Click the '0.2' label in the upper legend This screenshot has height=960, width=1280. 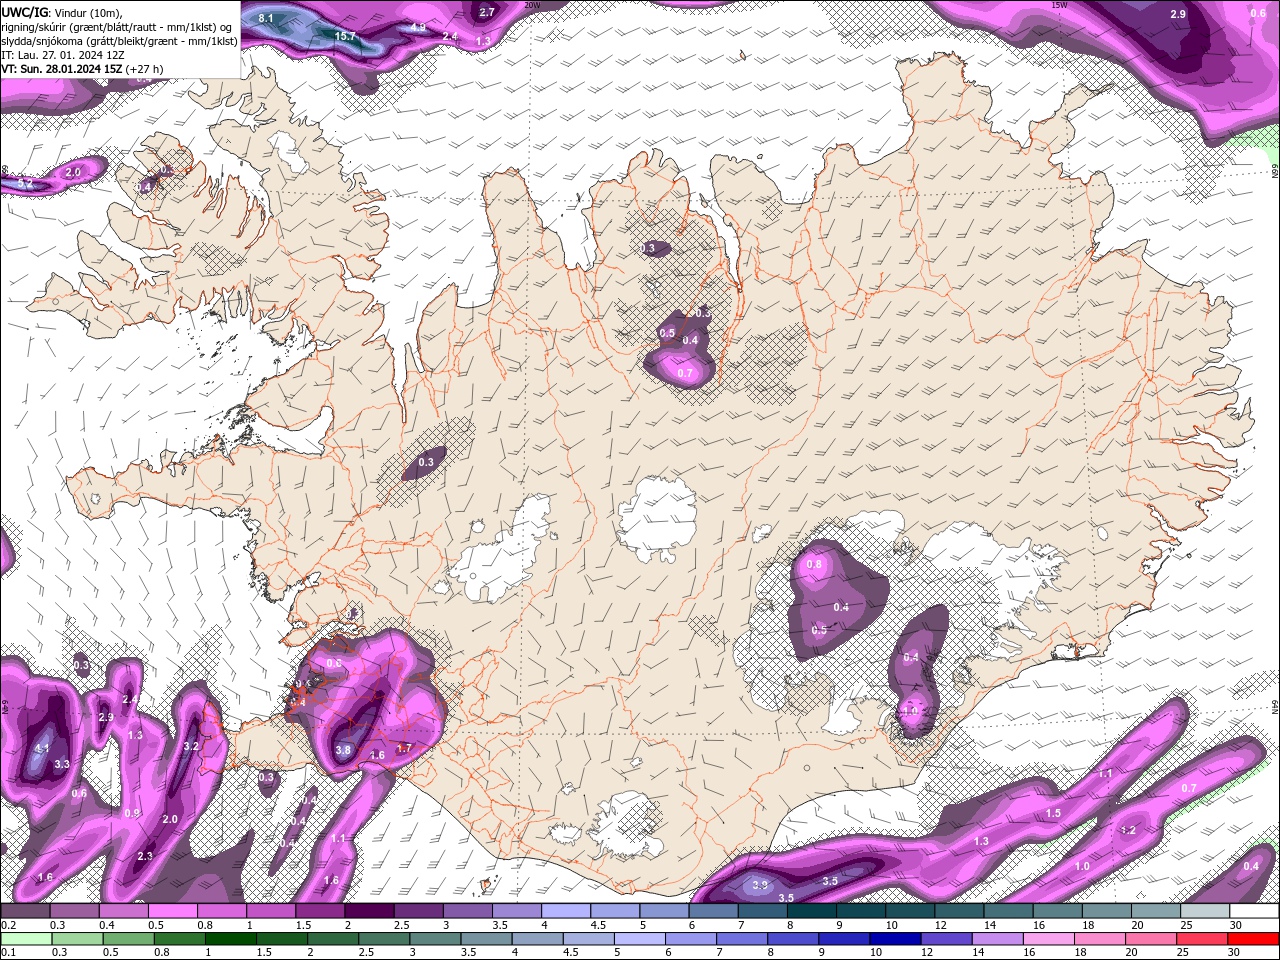coord(9,925)
